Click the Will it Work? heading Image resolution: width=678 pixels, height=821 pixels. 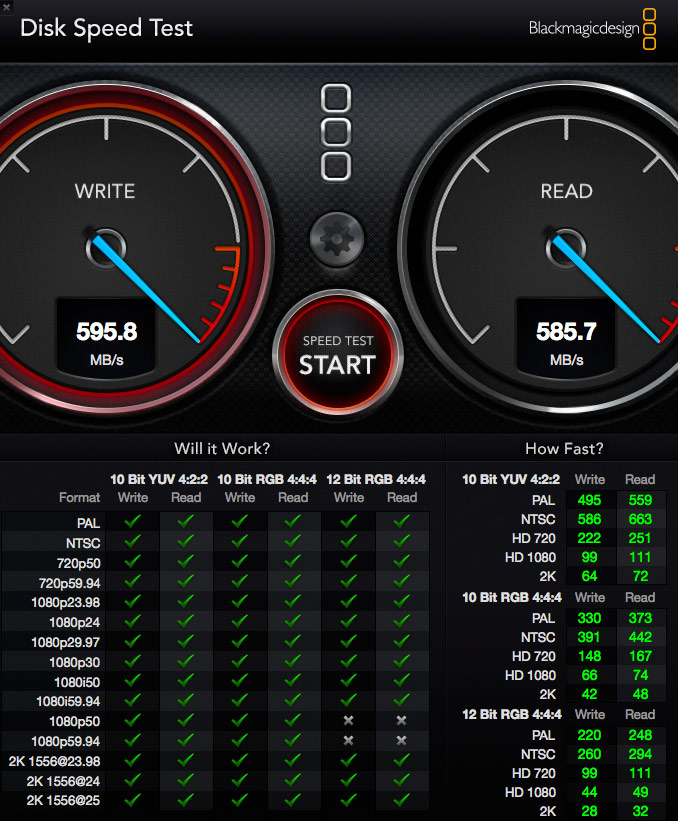(x=222, y=448)
